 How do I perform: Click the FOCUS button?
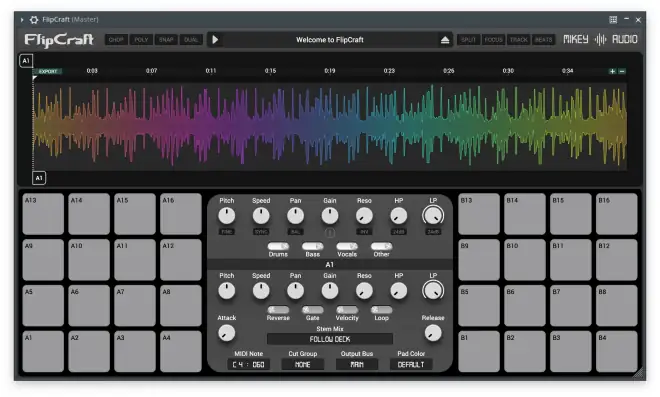coord(493,40)
